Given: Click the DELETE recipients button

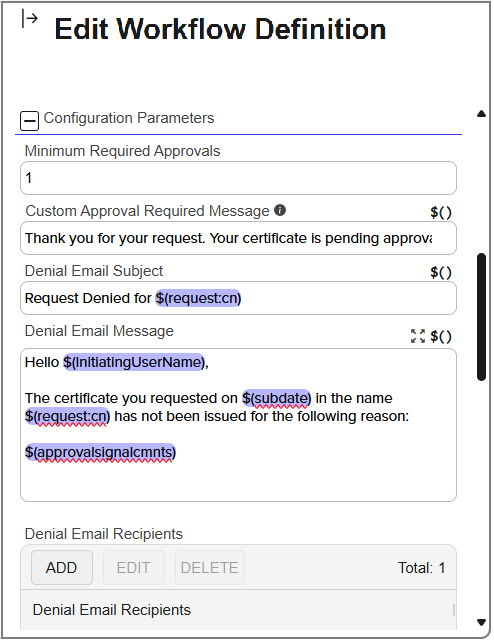Looking at the screenshot, I should pyautogui.click(x=209, y=567).
